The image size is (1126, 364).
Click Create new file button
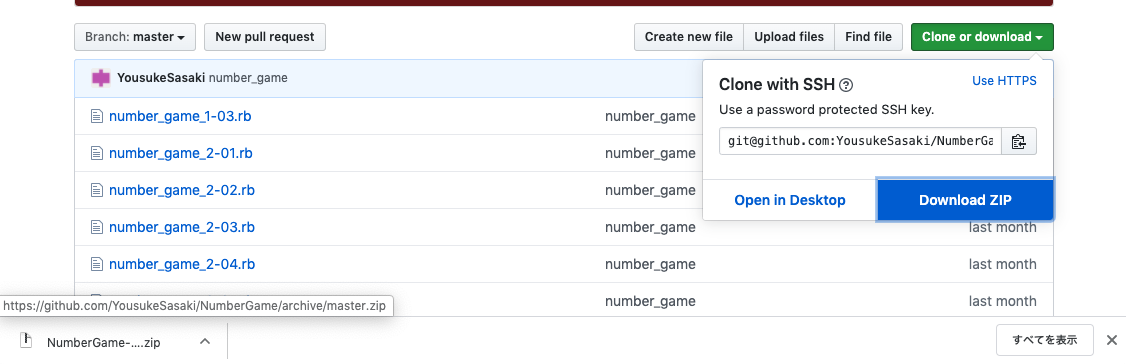click(689, 37)
